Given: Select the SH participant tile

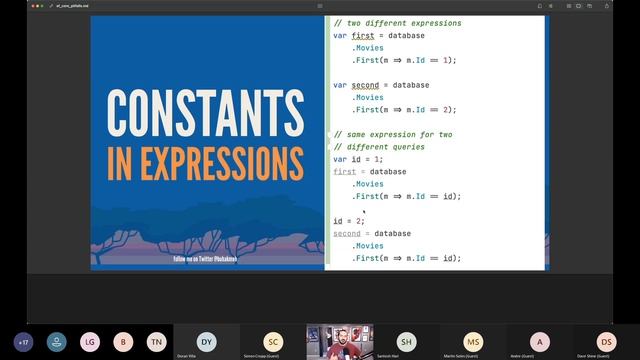Looking at the screenshot, I should click(407, 342).
